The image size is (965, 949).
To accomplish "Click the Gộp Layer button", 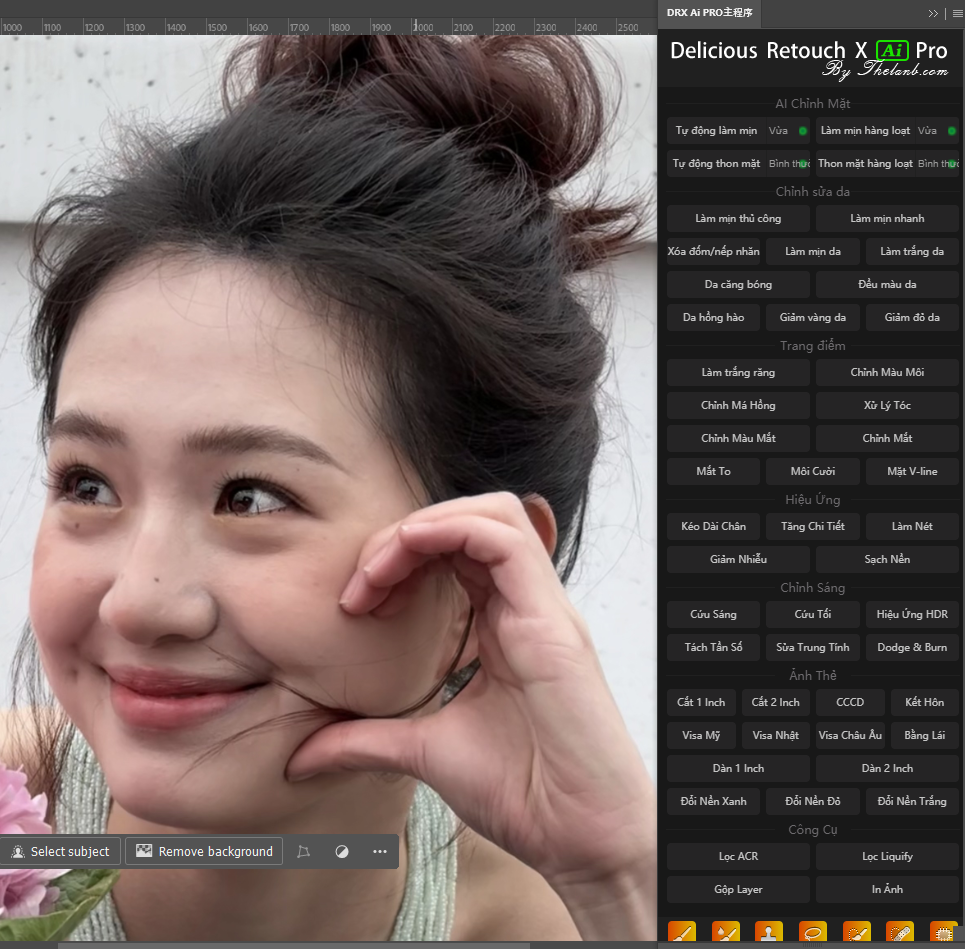I will (738, 889).
